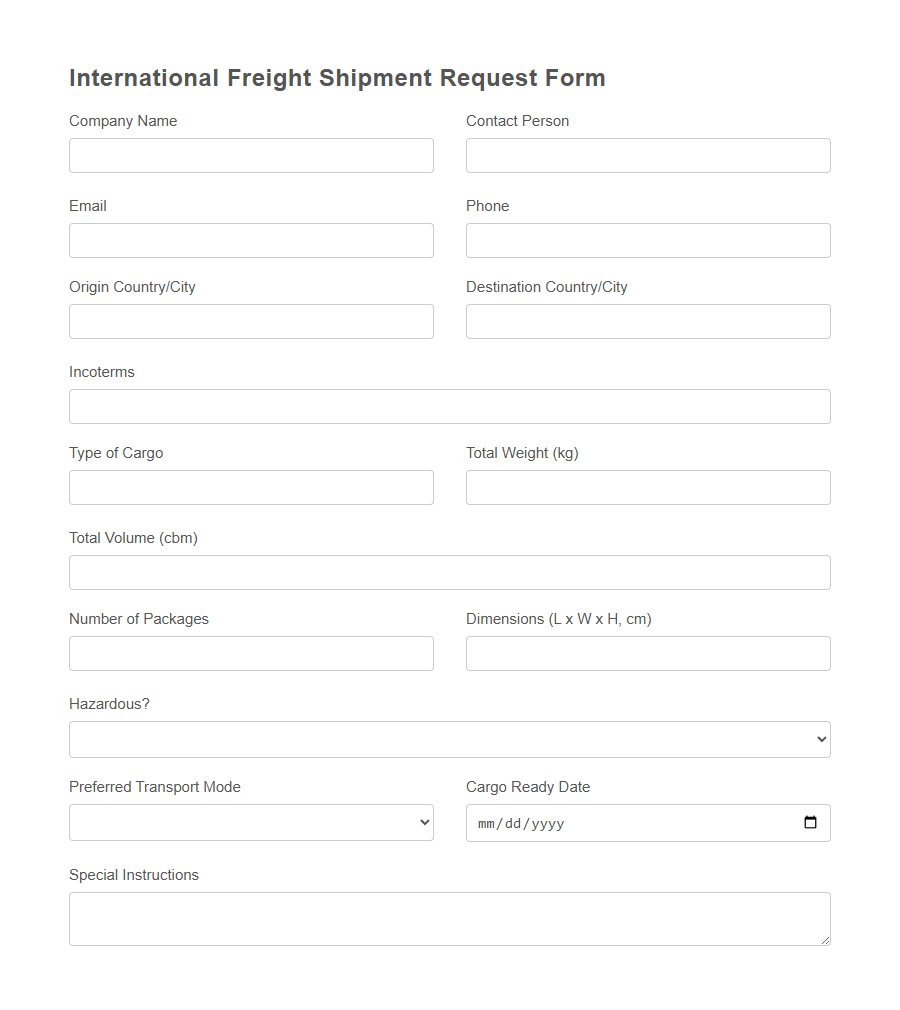Open the calendar picker for Cargo Ready Date
This screenshot has height=1010, width=900.
point(810,822)
